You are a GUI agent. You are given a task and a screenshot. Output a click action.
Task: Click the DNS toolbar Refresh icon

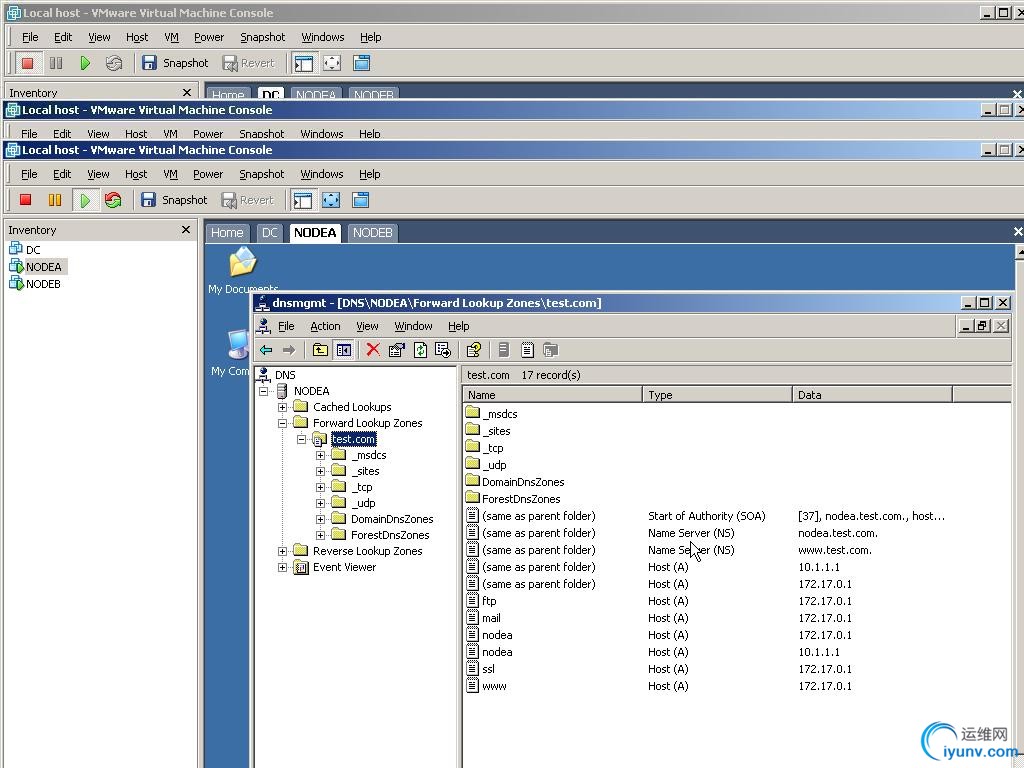point(420,350)
